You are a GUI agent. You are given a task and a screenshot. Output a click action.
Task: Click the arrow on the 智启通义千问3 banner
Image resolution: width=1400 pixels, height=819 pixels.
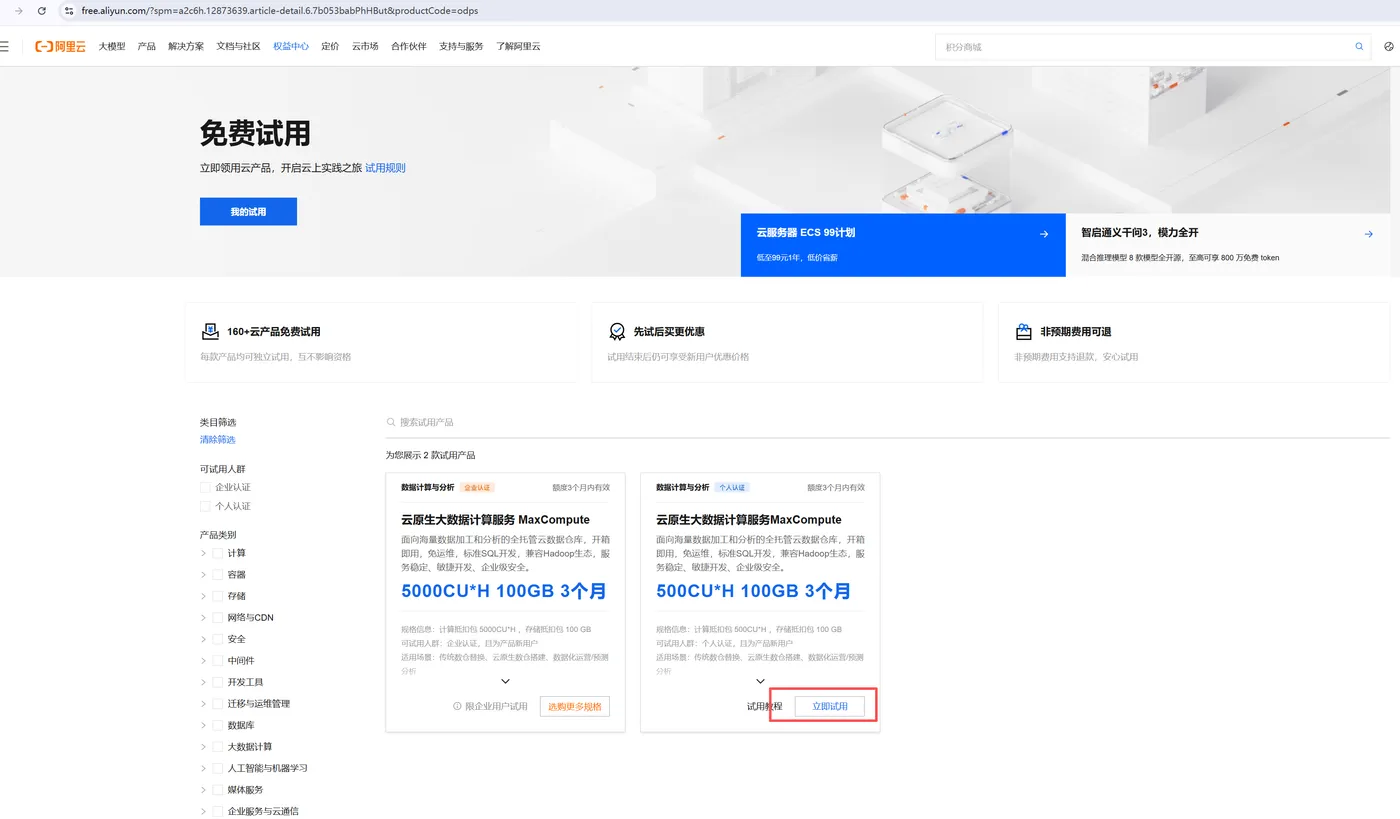pos(1369,234)
